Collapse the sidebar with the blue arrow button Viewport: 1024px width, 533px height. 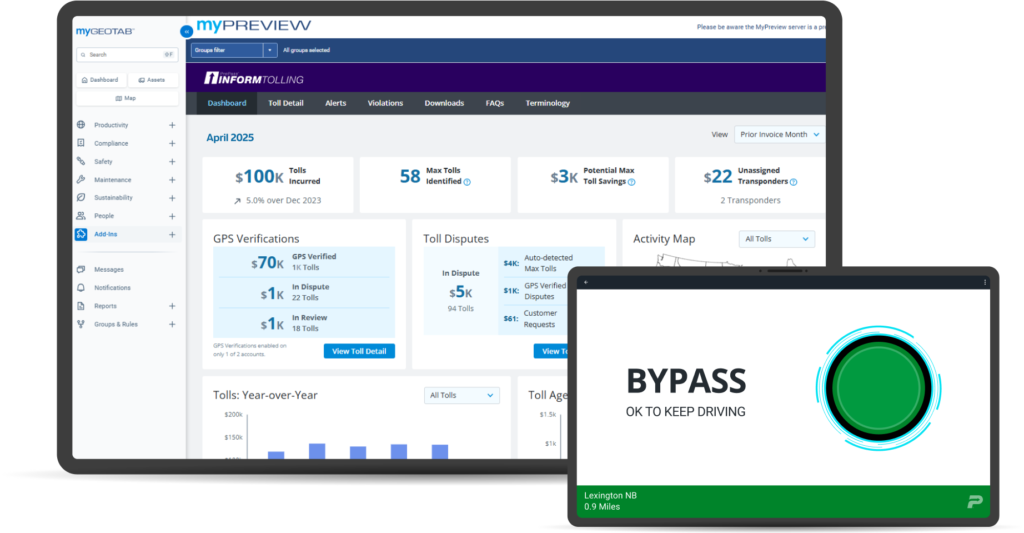pos(186,31)
